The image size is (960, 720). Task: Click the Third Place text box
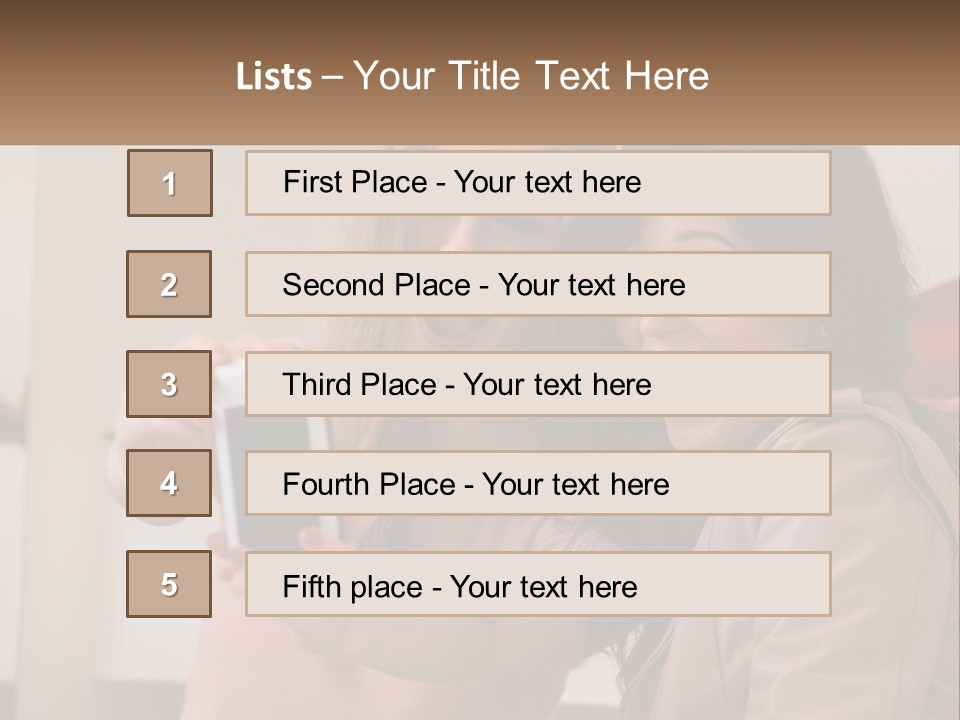[x=538, y=384]
